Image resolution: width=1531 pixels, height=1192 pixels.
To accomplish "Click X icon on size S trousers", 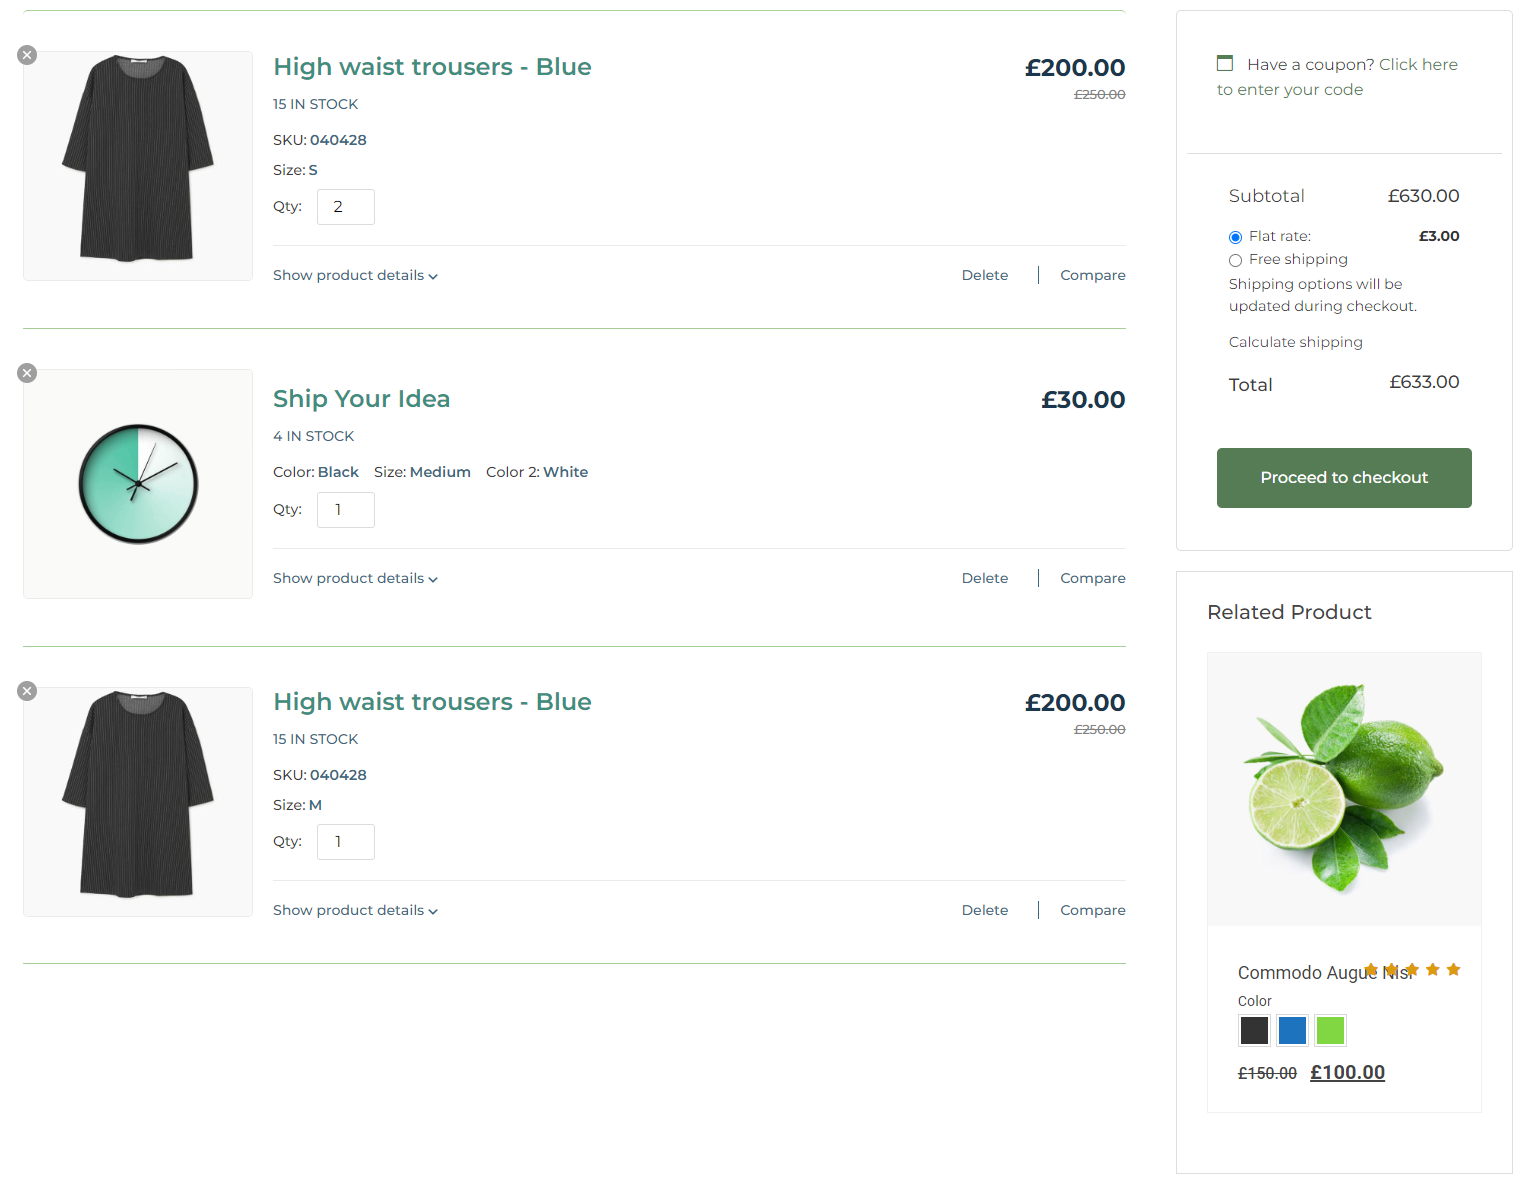I will (x=27, y=55).
